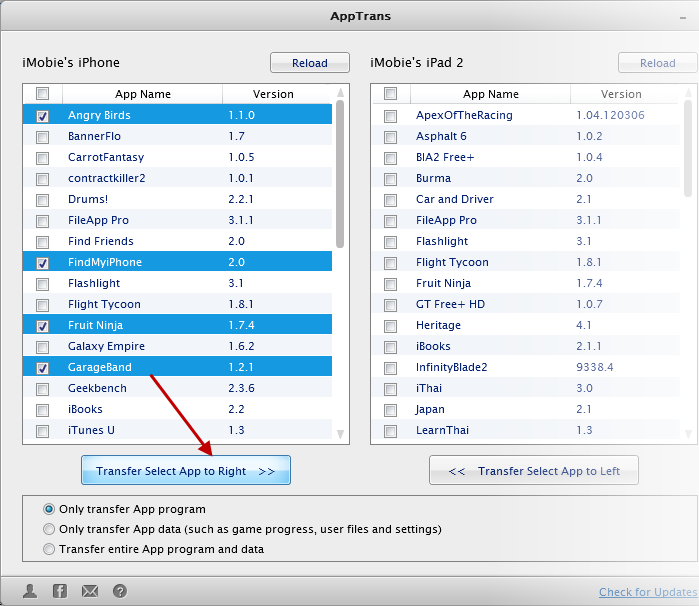This screenshot has height=606, width=699.
Task: Select the Car and Driver row
Action: [x=526, y=199]
